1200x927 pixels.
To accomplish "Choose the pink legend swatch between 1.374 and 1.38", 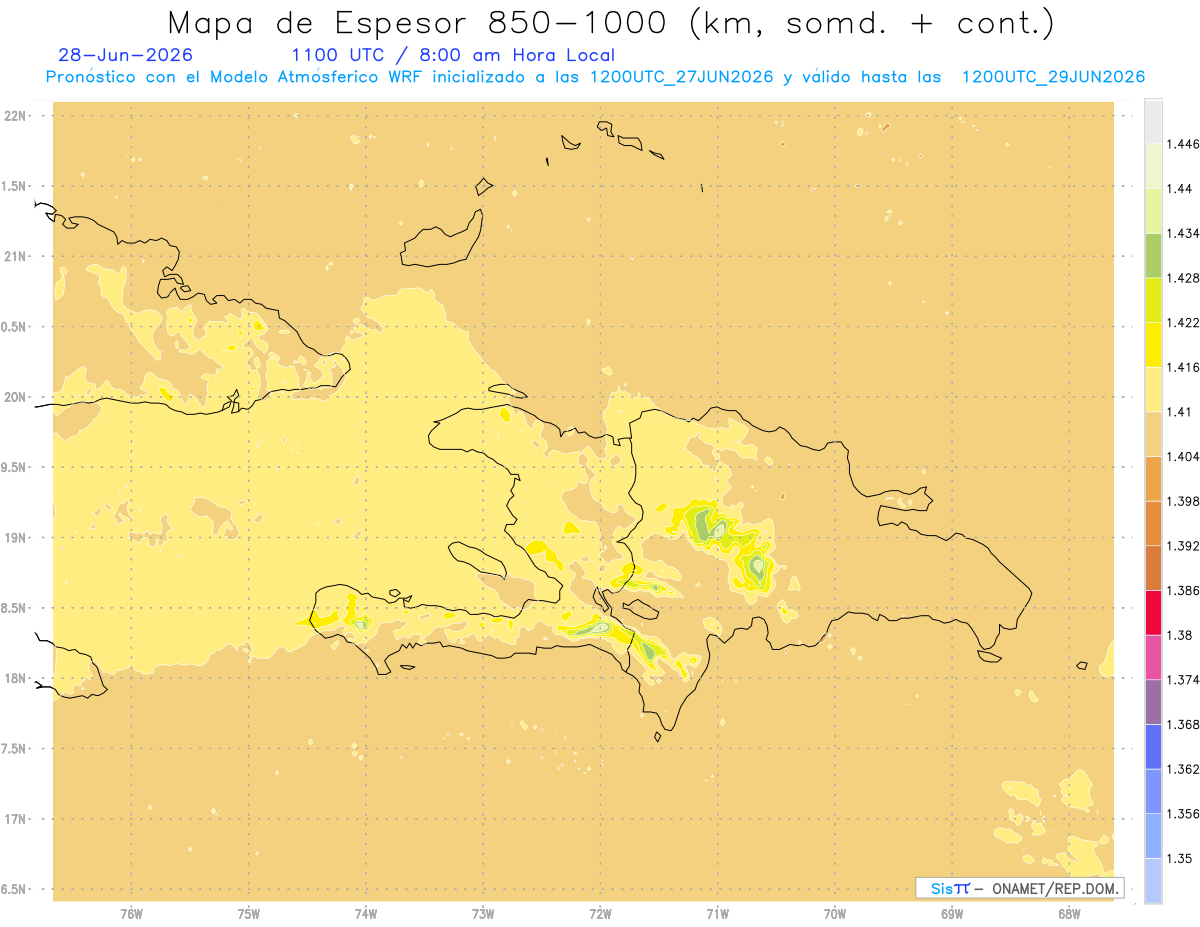I will [1153, 657].
